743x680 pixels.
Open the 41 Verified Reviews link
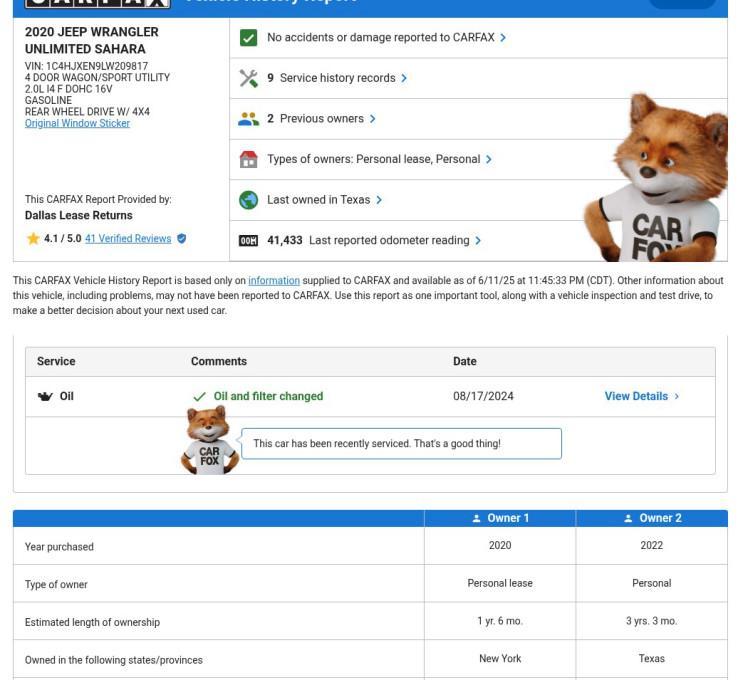(x=128, y=238)
